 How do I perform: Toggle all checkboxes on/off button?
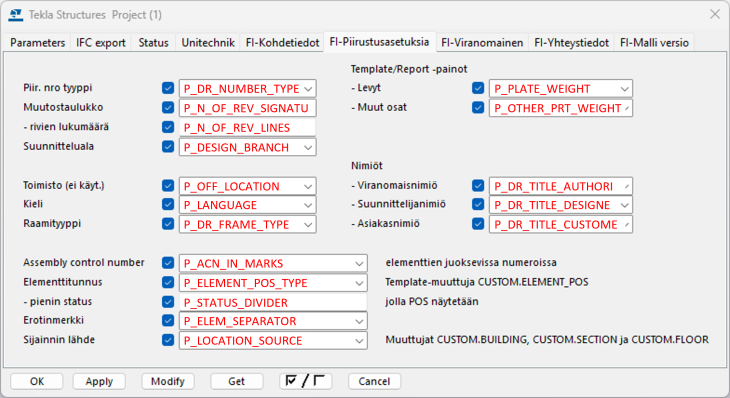[x=305, y=381]
